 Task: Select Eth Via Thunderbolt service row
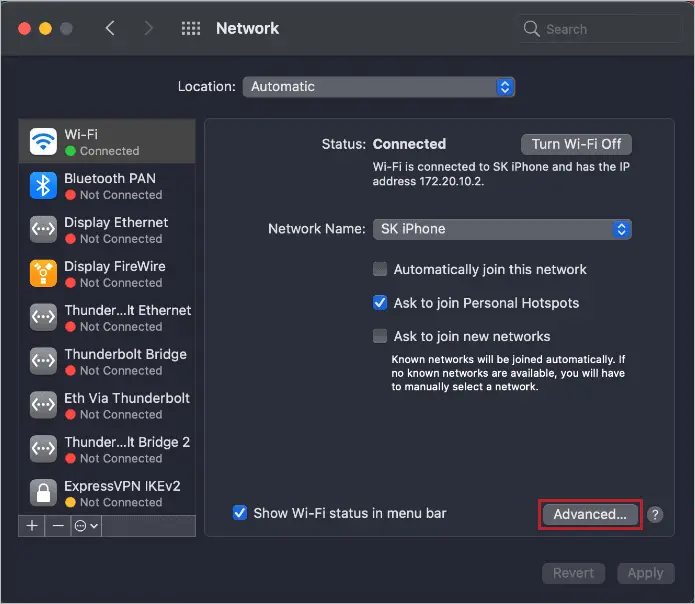pos(107,405)
